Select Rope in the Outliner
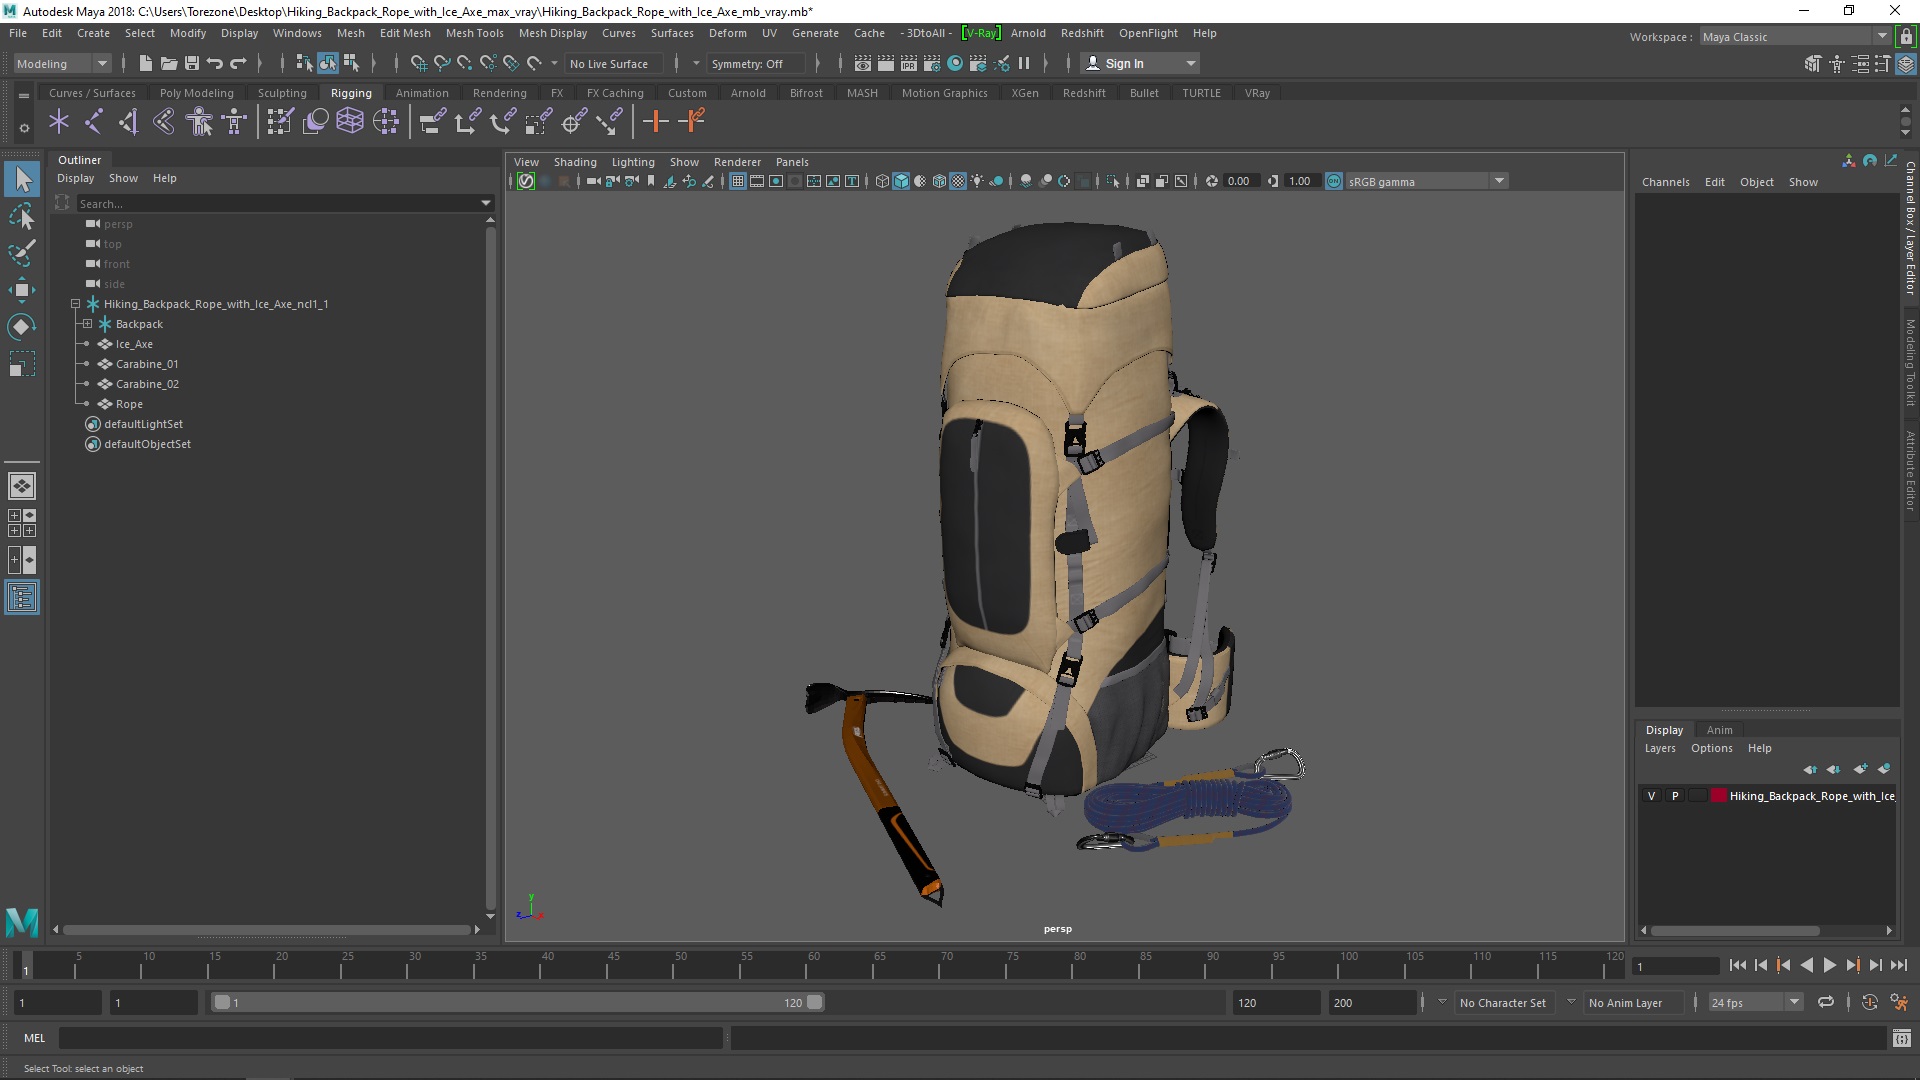Image resolution: width=1920 pixels, height=1080 pixels. point(129,404)
